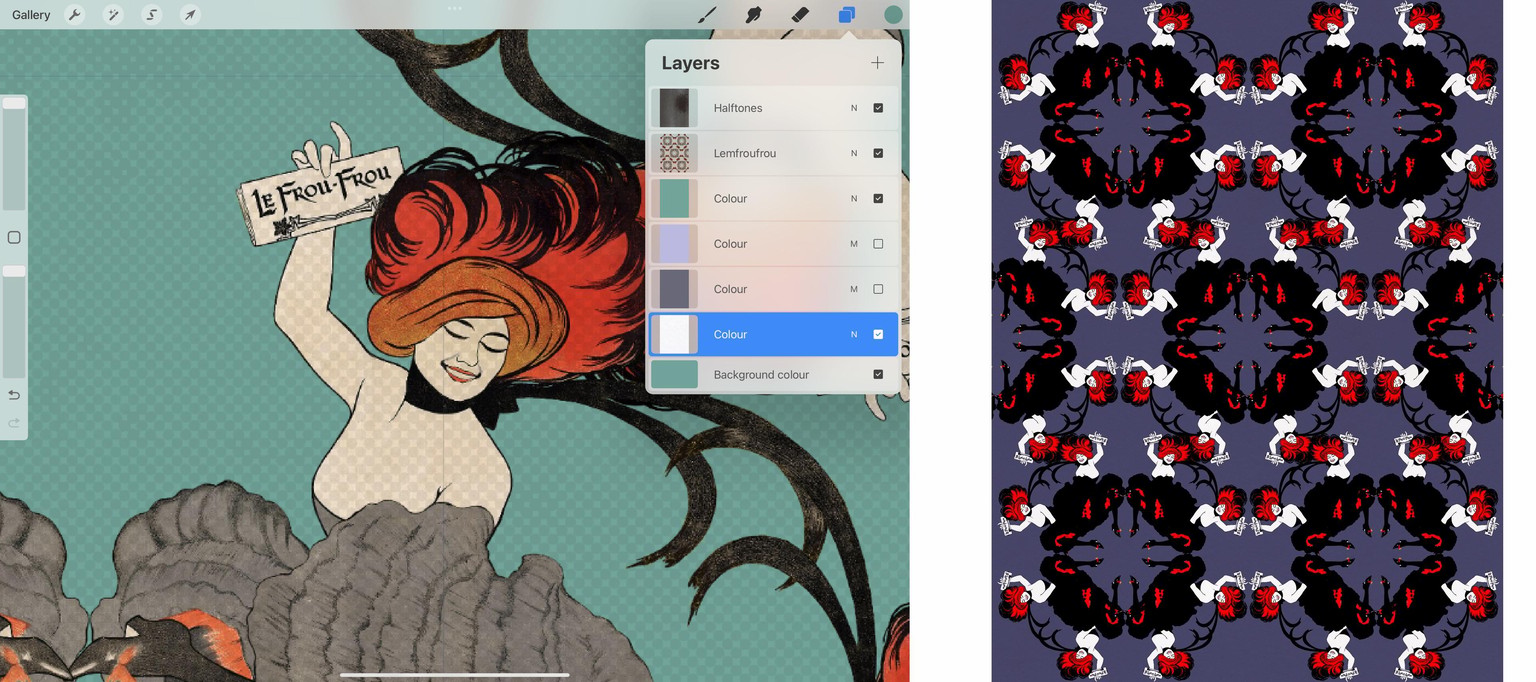Tap the three-dot multitasking indicator
This screenshot has width=1536, height=682.
click(455, 8)
